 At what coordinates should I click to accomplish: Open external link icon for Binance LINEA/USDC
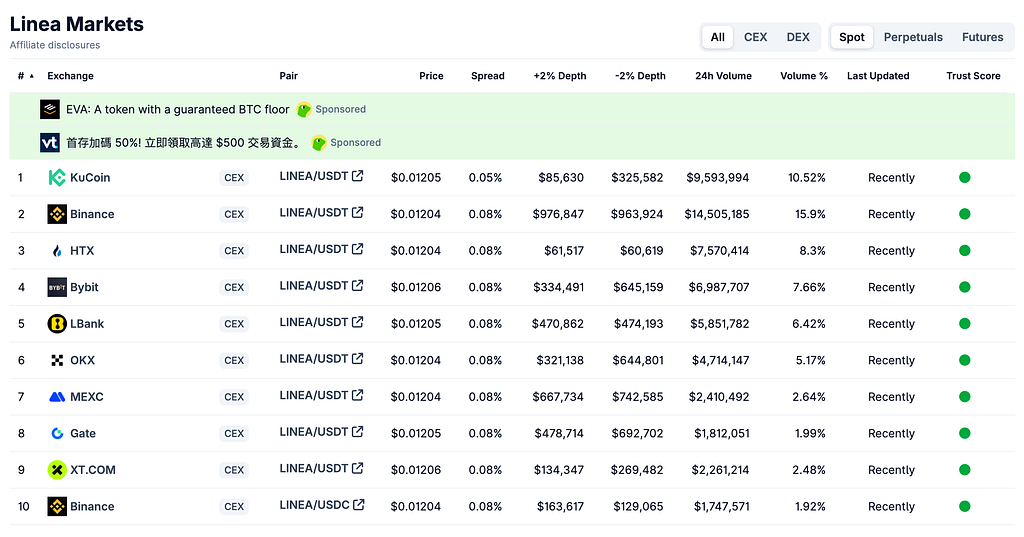[359, 505]
